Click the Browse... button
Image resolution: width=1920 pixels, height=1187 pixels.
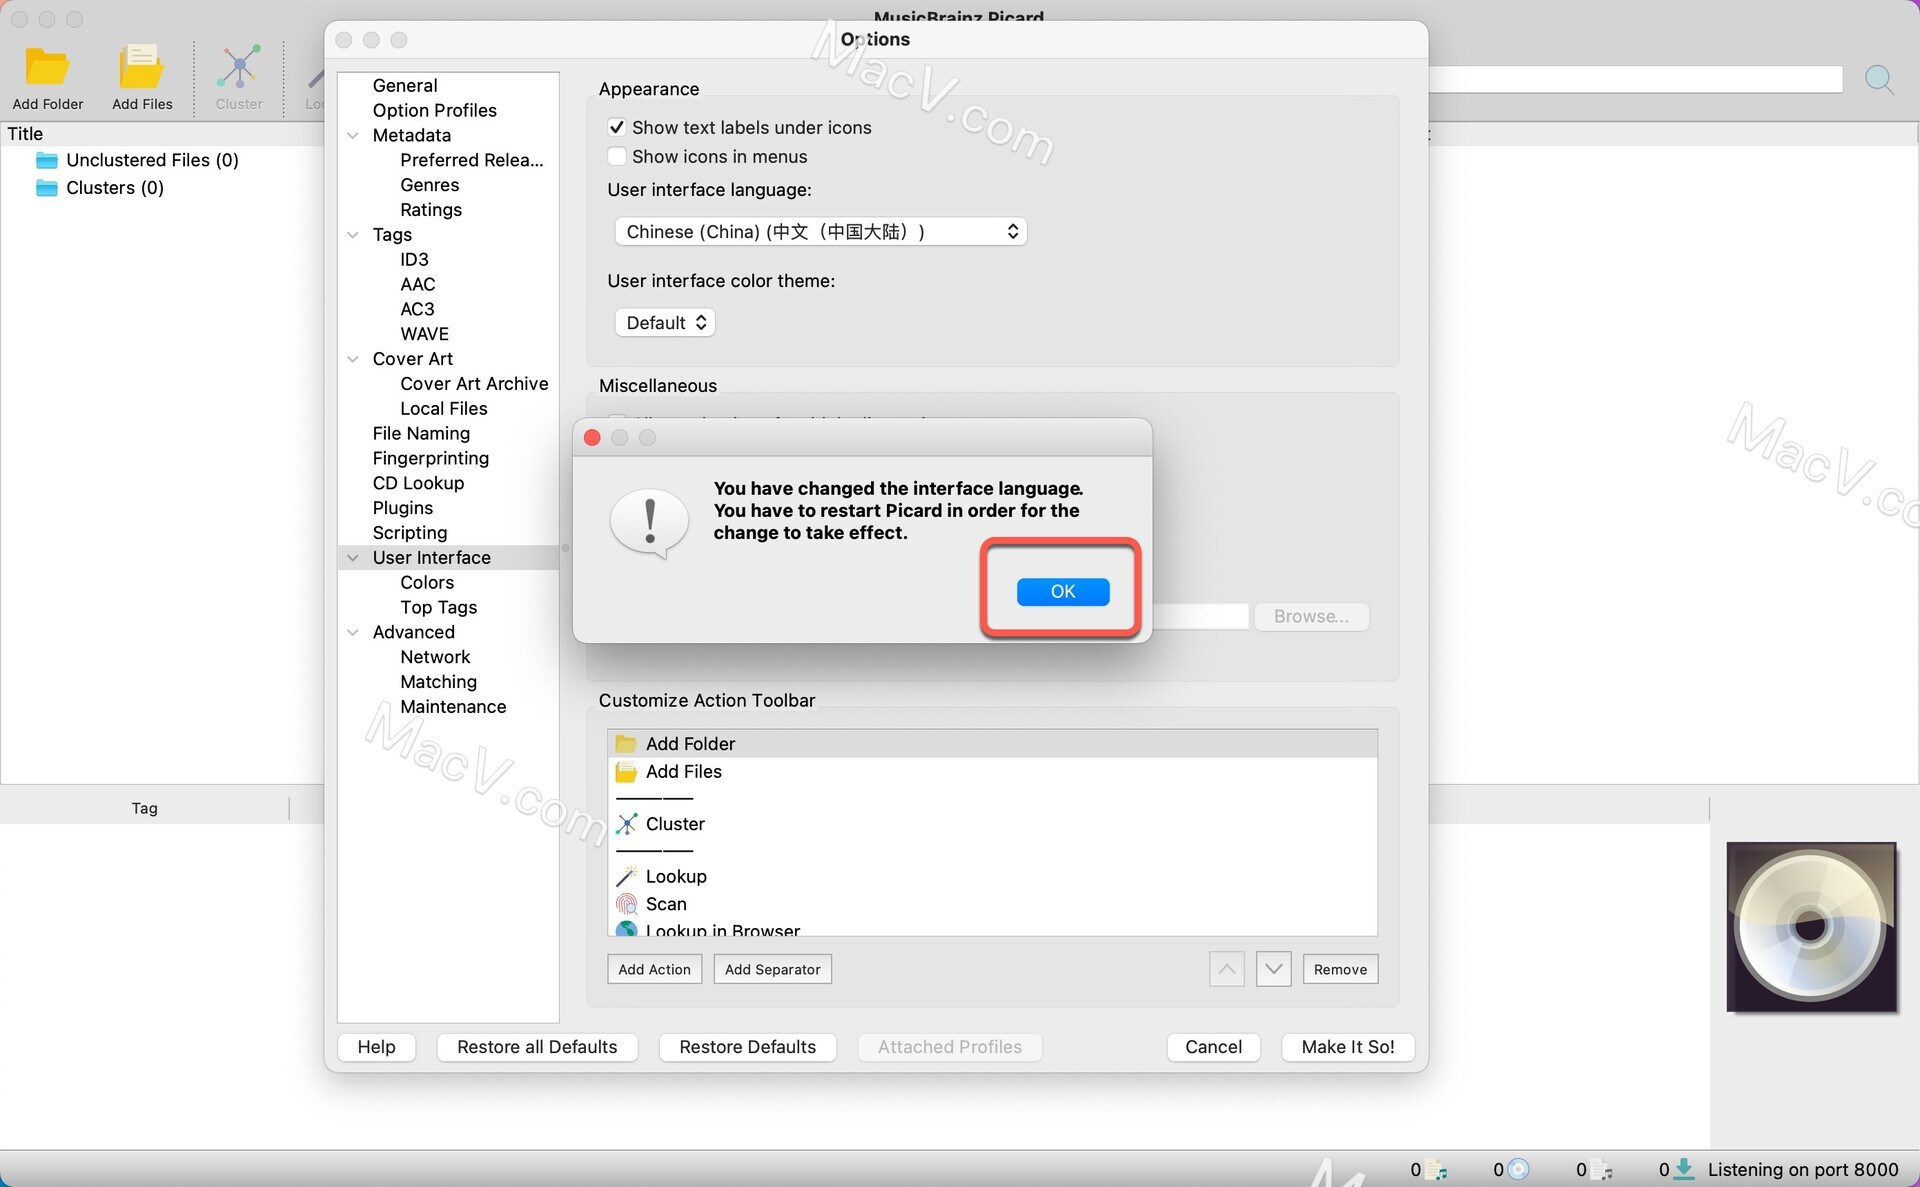click(1311, 617)
